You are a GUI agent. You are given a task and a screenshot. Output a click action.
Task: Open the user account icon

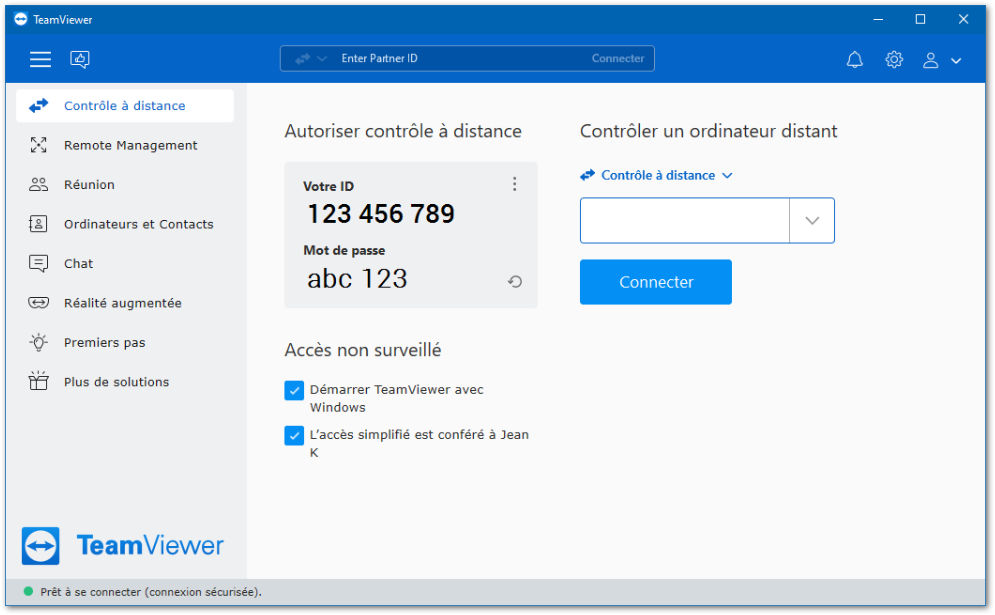pyautogui.click(x=930, y=60)
